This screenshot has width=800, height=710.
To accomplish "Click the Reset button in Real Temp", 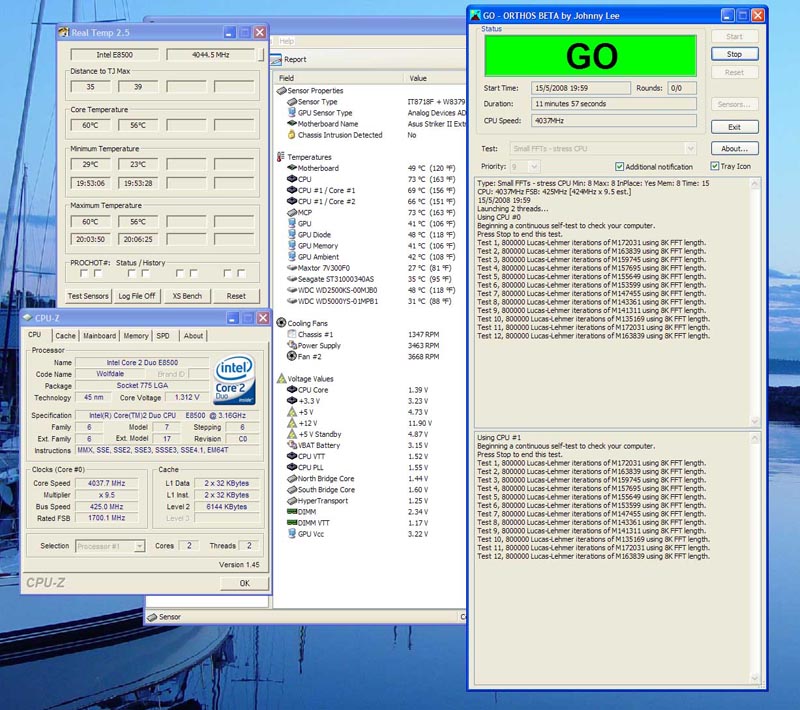I will [236, 296].
